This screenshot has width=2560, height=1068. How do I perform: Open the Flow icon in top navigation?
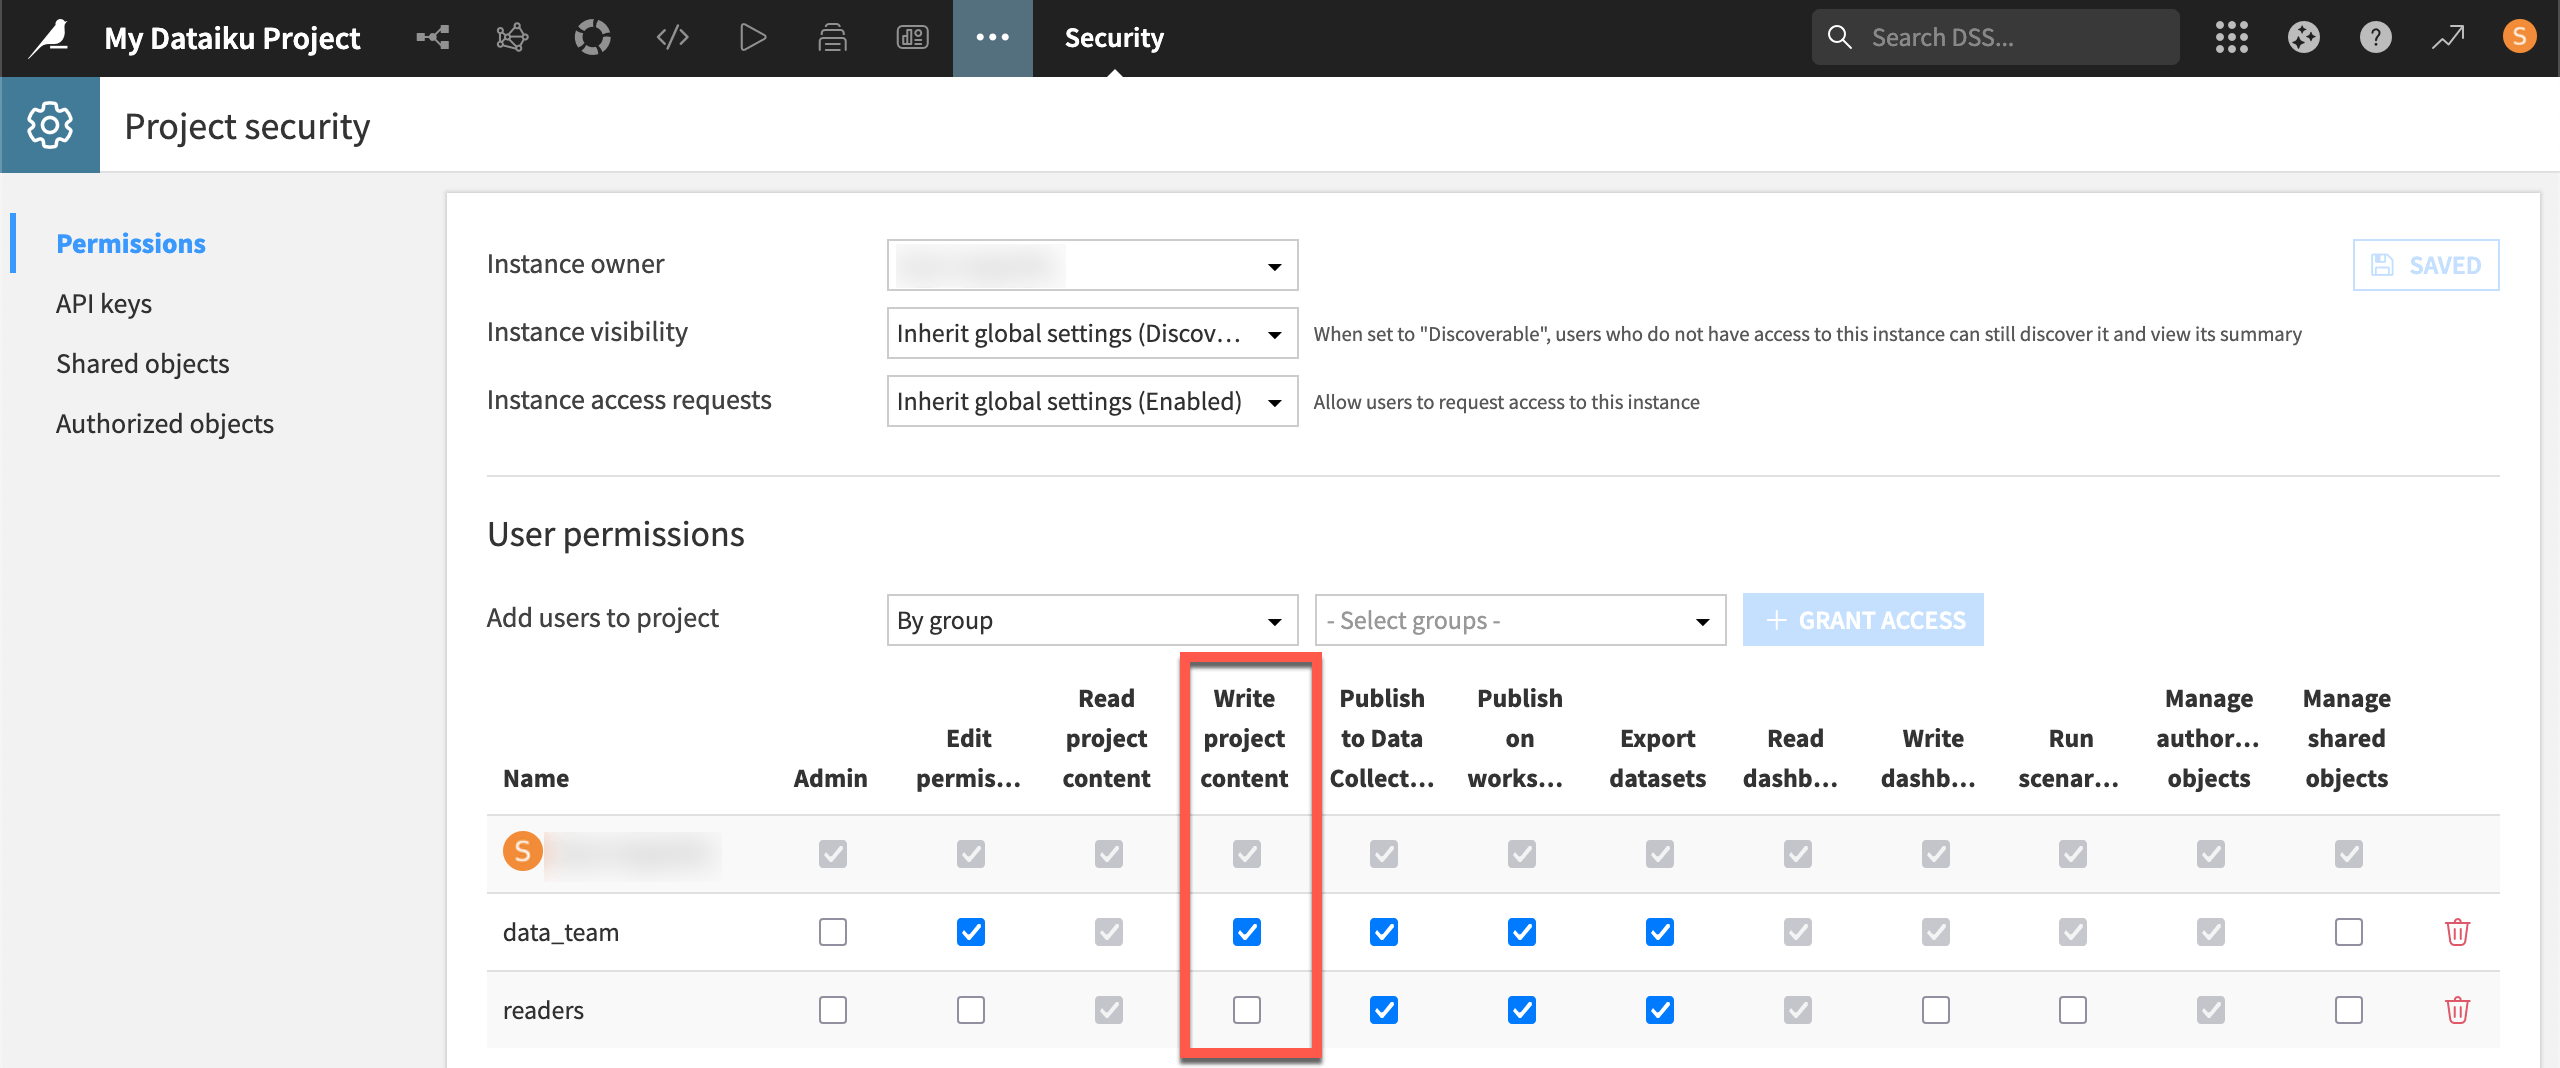[x=433, y=38]
